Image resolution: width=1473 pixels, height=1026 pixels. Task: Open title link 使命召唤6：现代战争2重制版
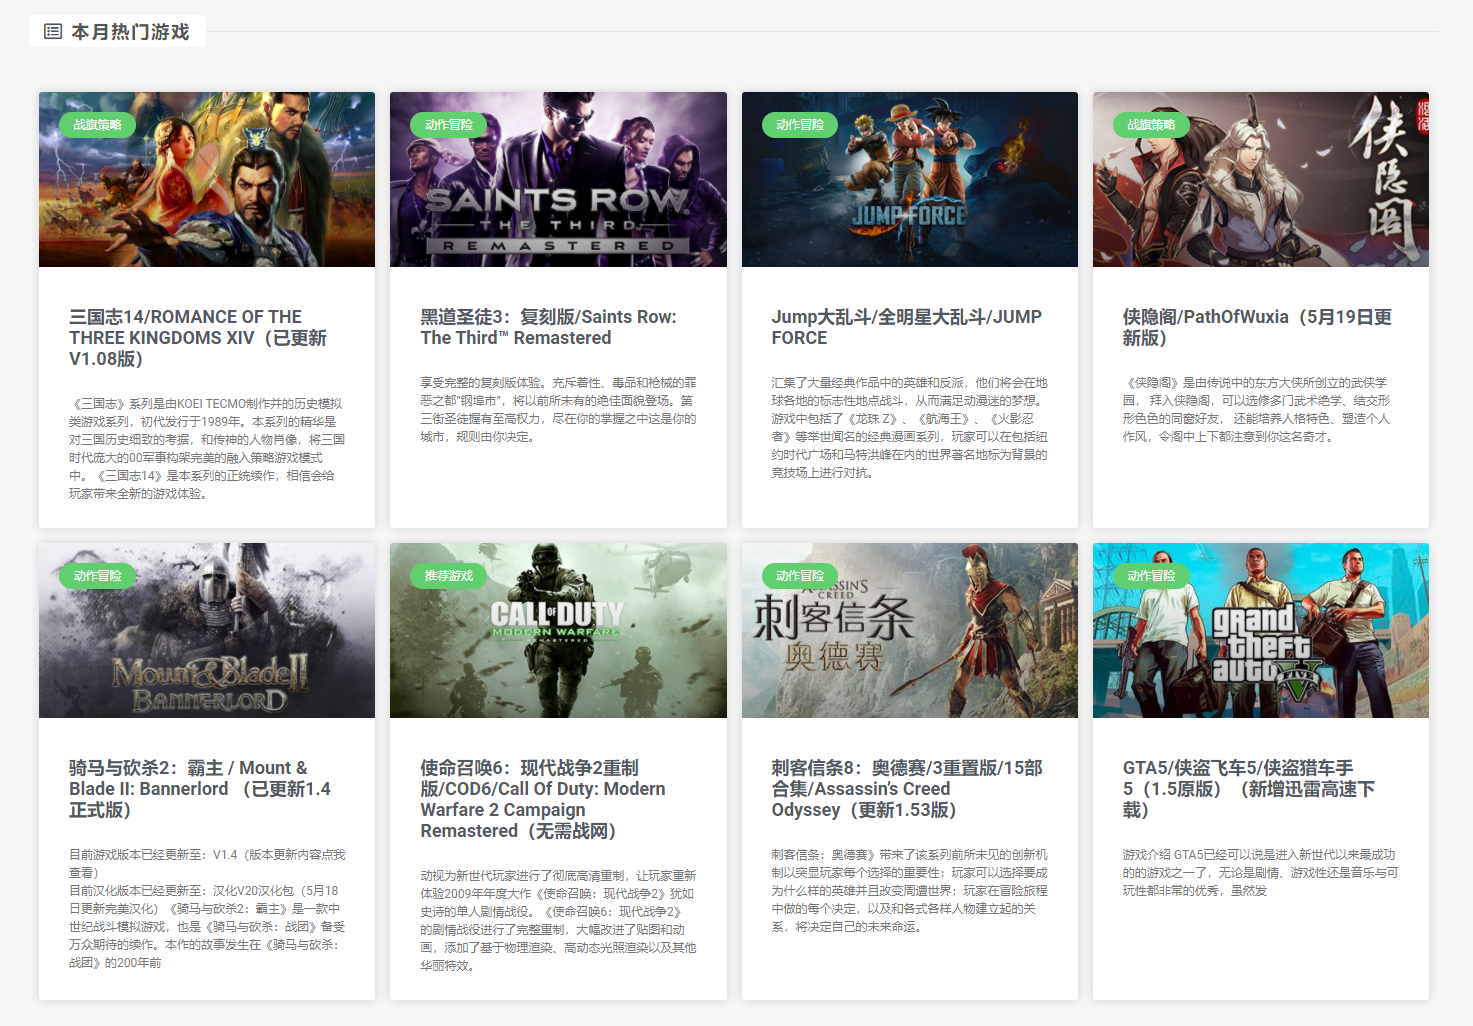(x=543, y=799)
